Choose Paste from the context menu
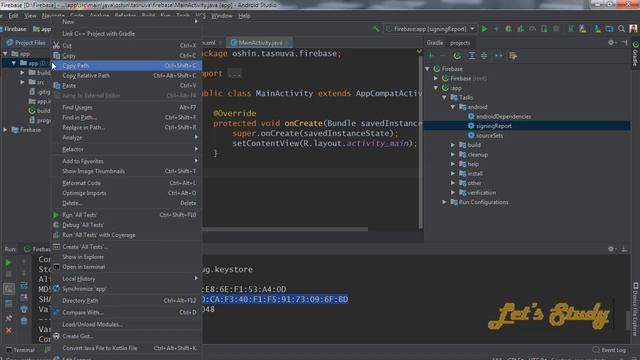Screen dimensions: 640x360 tap(127, 86)
